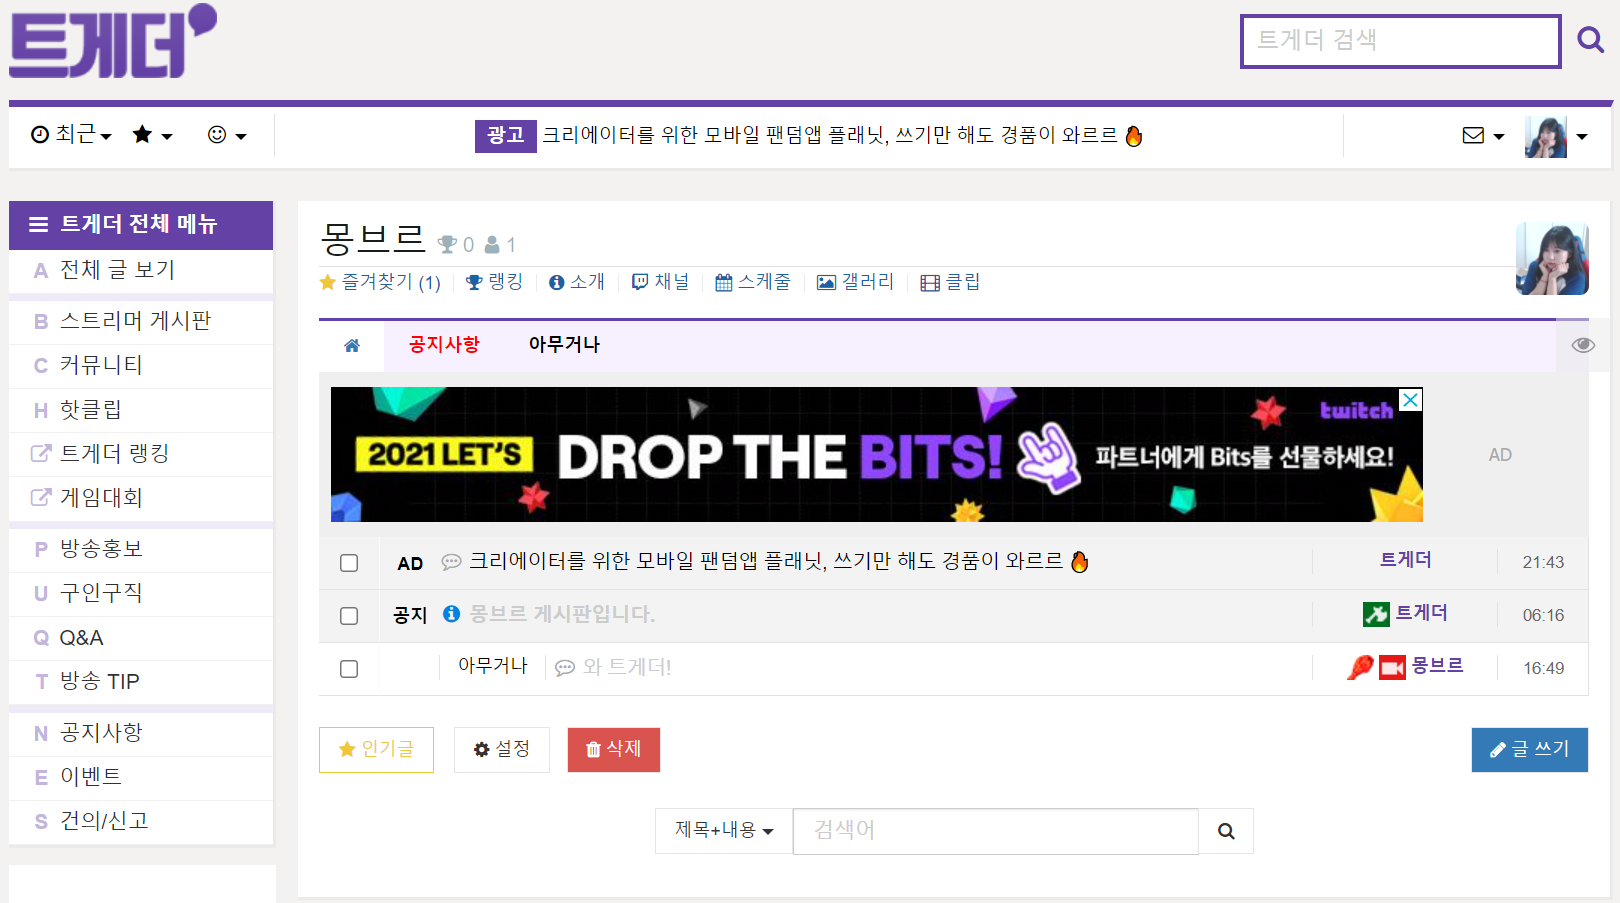The height and width of the screenshot is (903, 1620).
Task: Click 아무거나 category label in post row
Action: pos(493,666)
